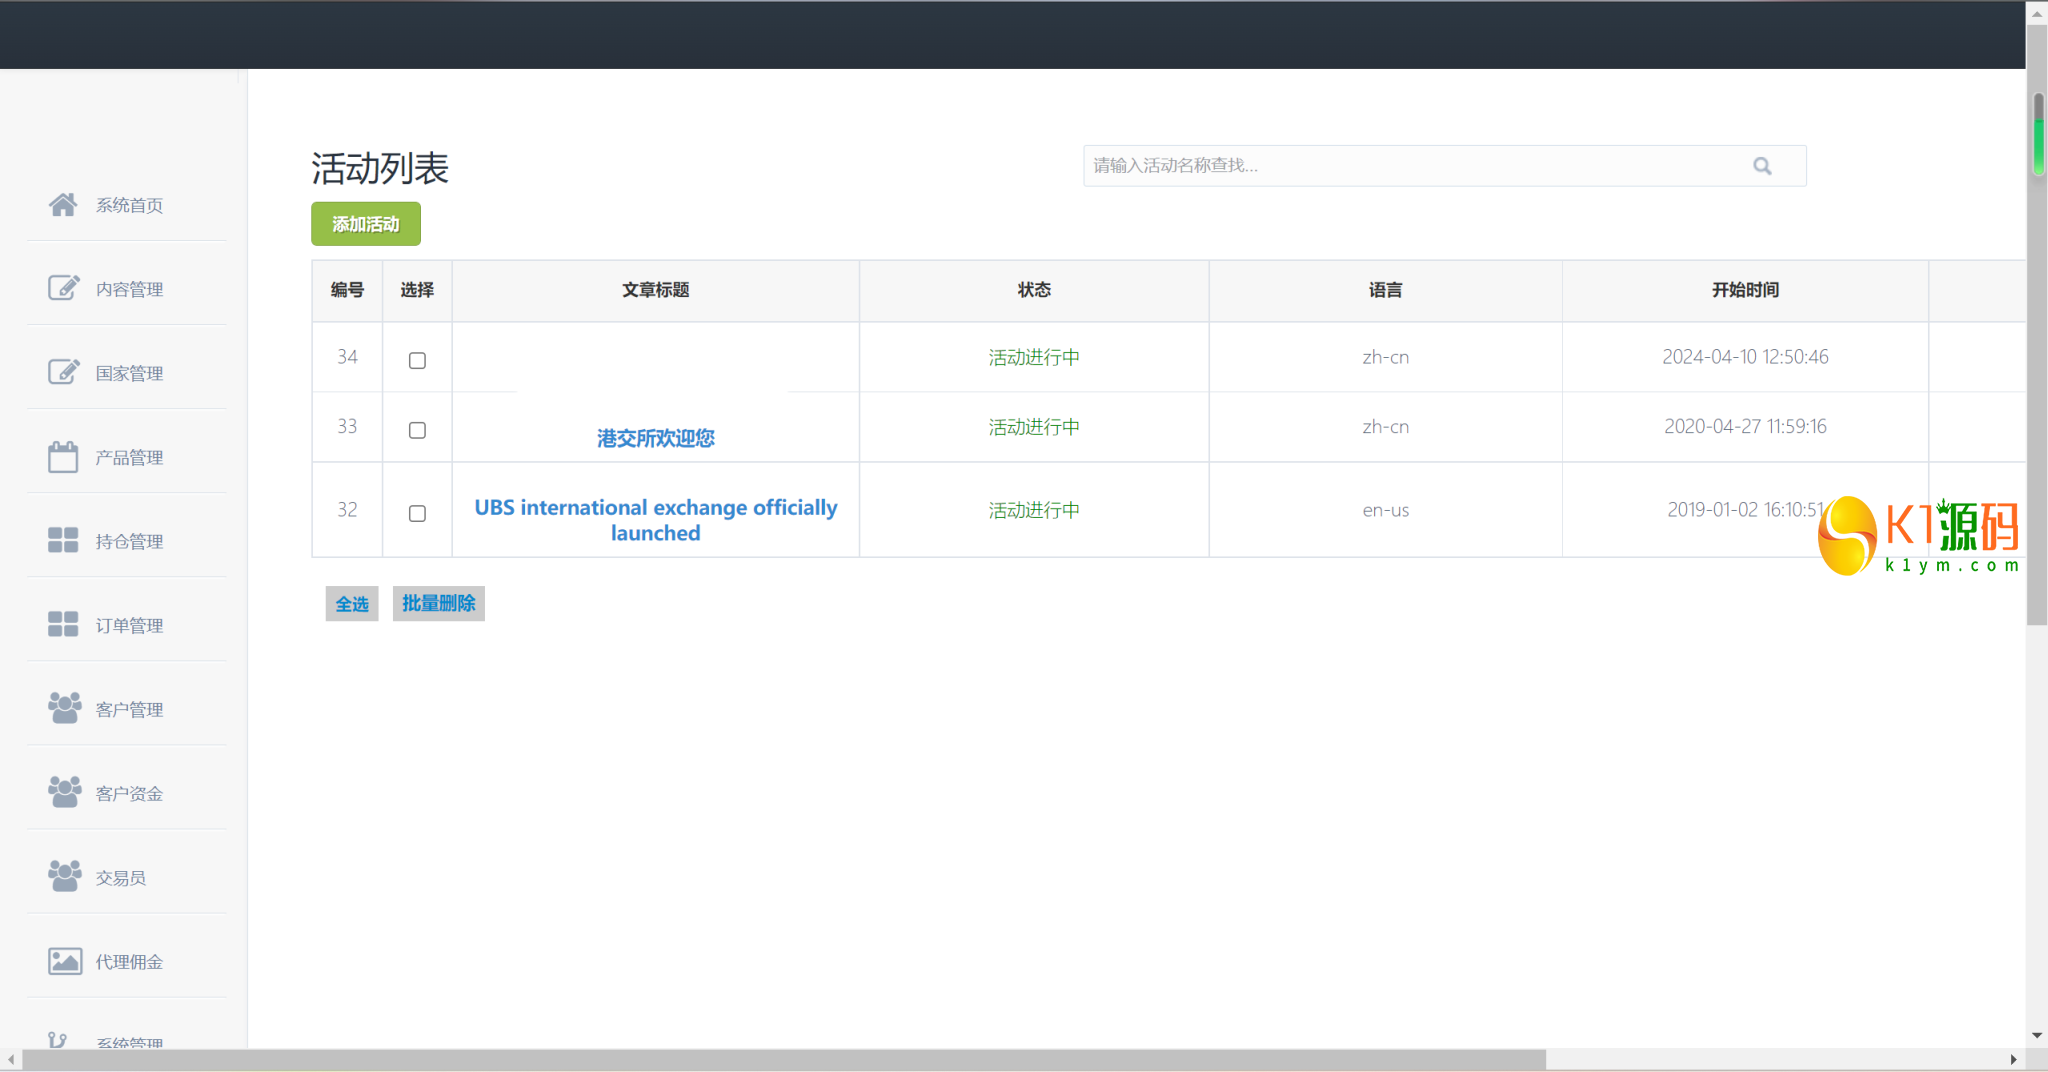
Task: Click the grid icon beside 订单管理
Action: pyautogui.click(x=63, y=625)
